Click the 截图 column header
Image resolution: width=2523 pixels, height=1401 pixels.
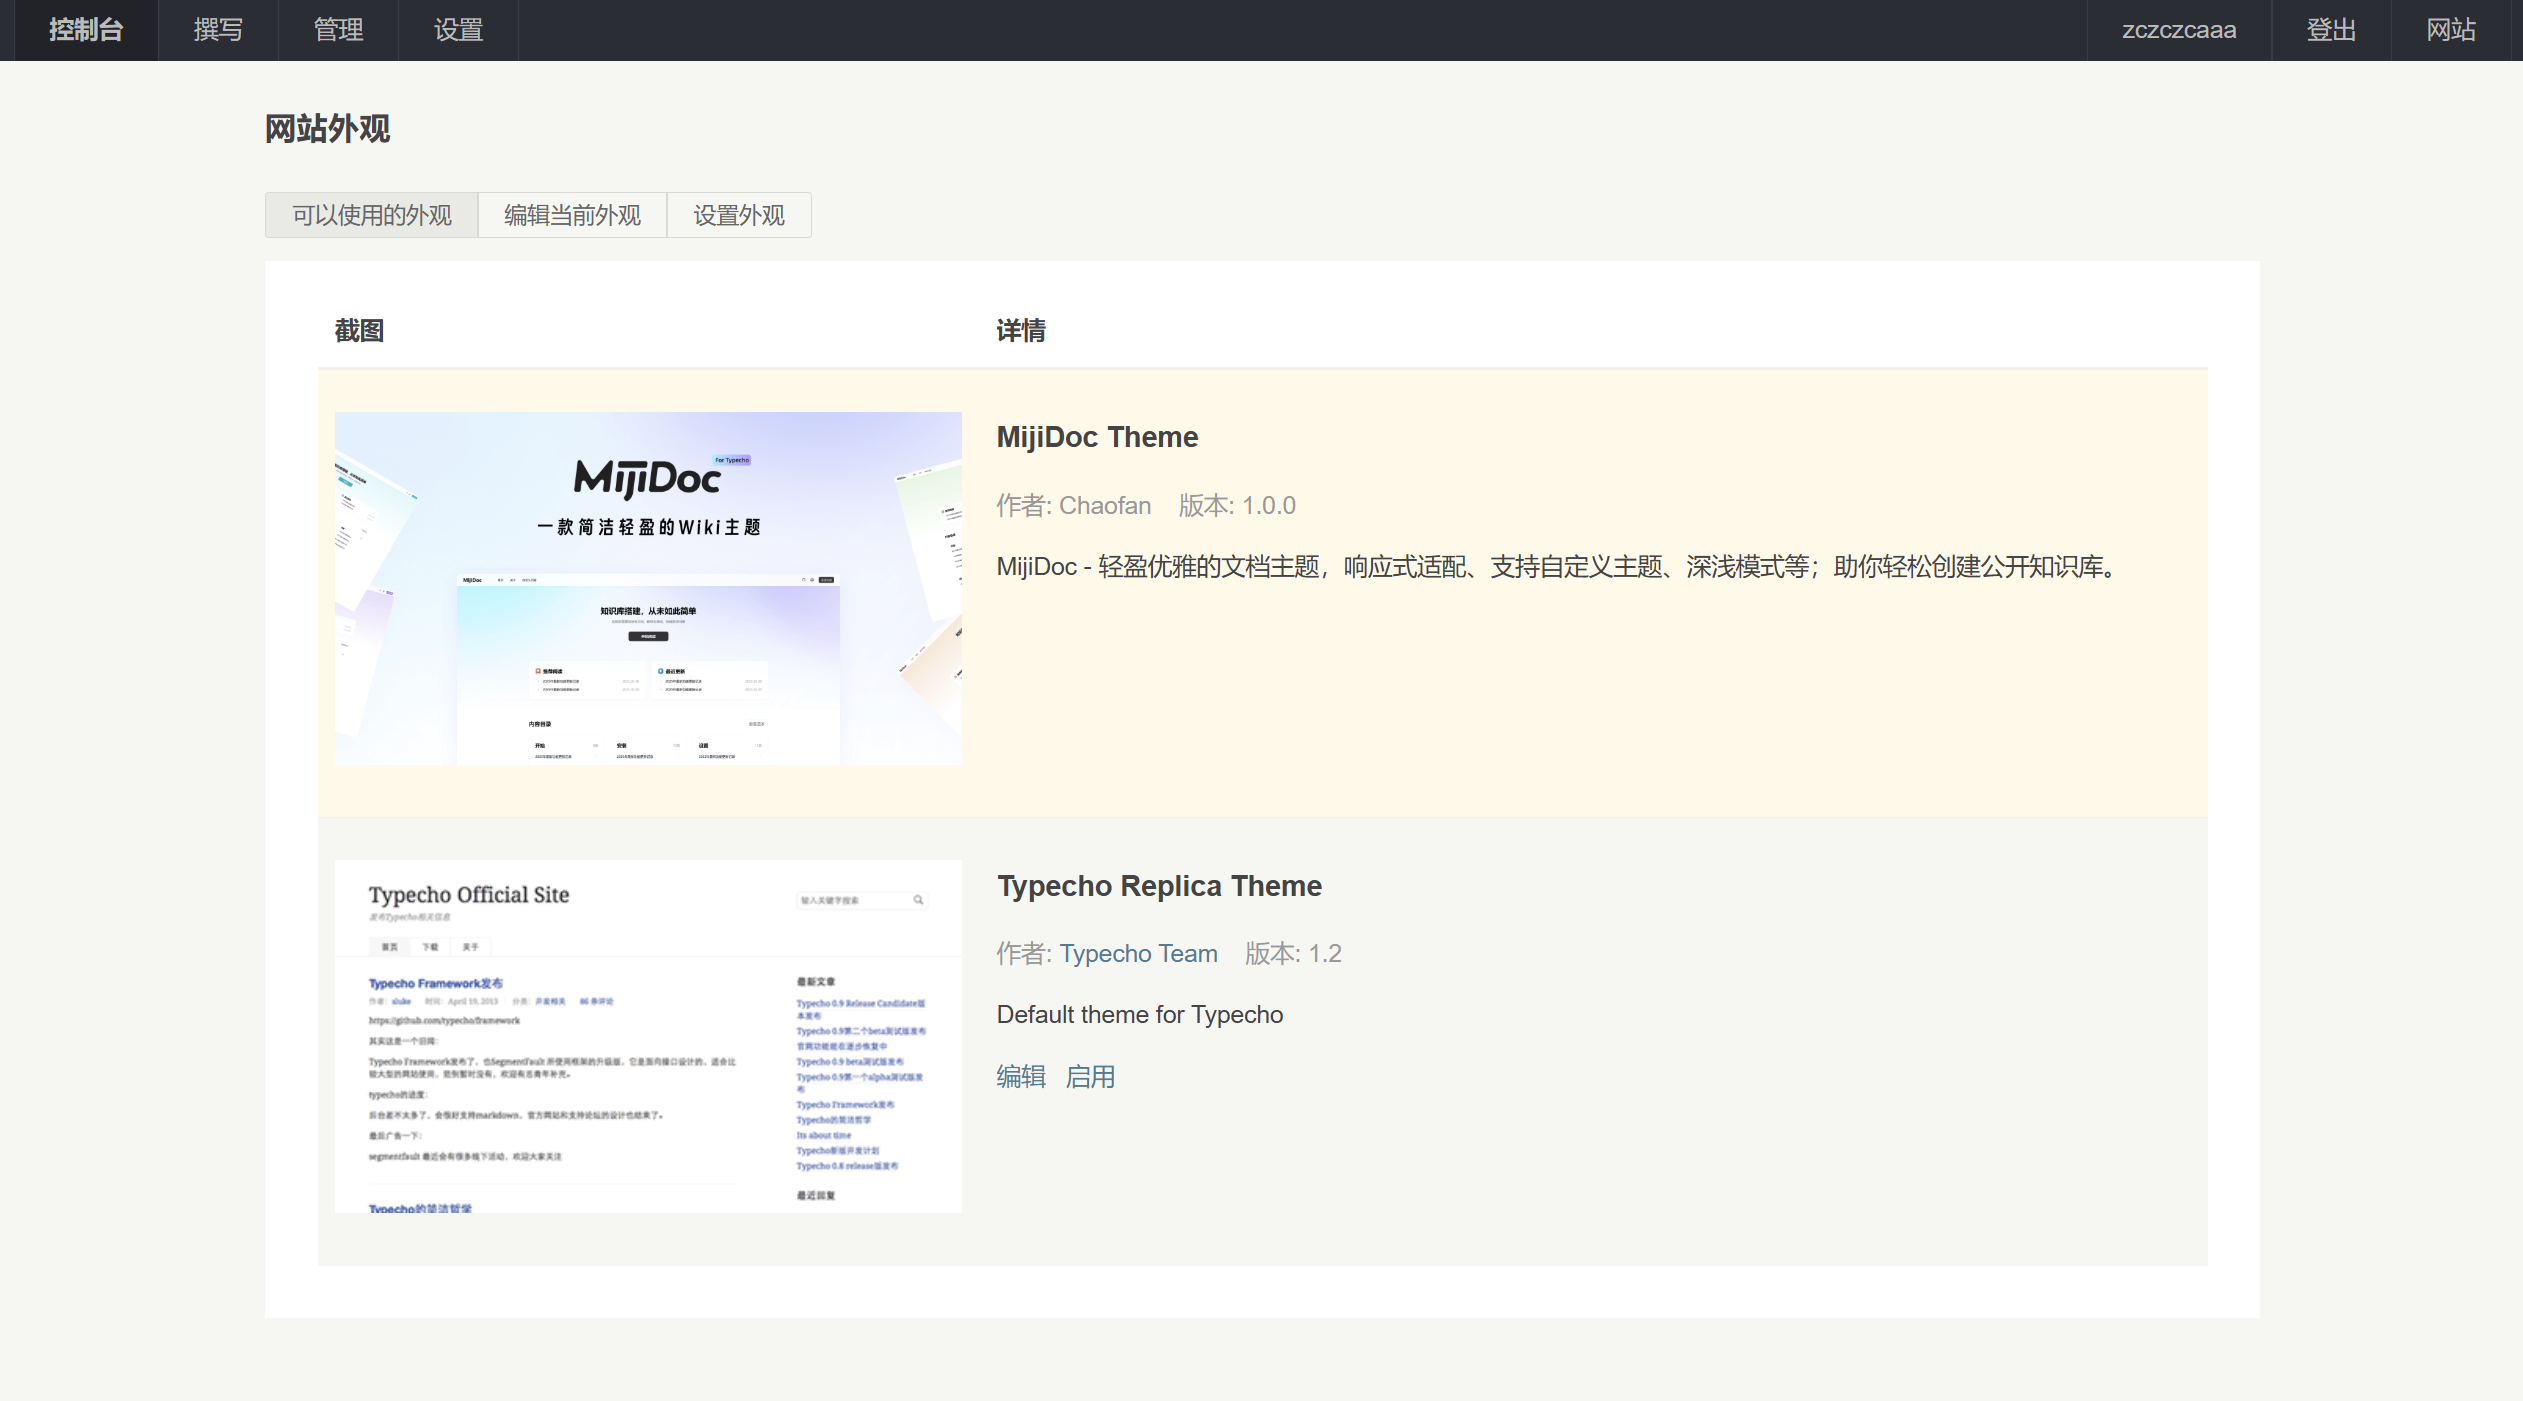(359, 330)
